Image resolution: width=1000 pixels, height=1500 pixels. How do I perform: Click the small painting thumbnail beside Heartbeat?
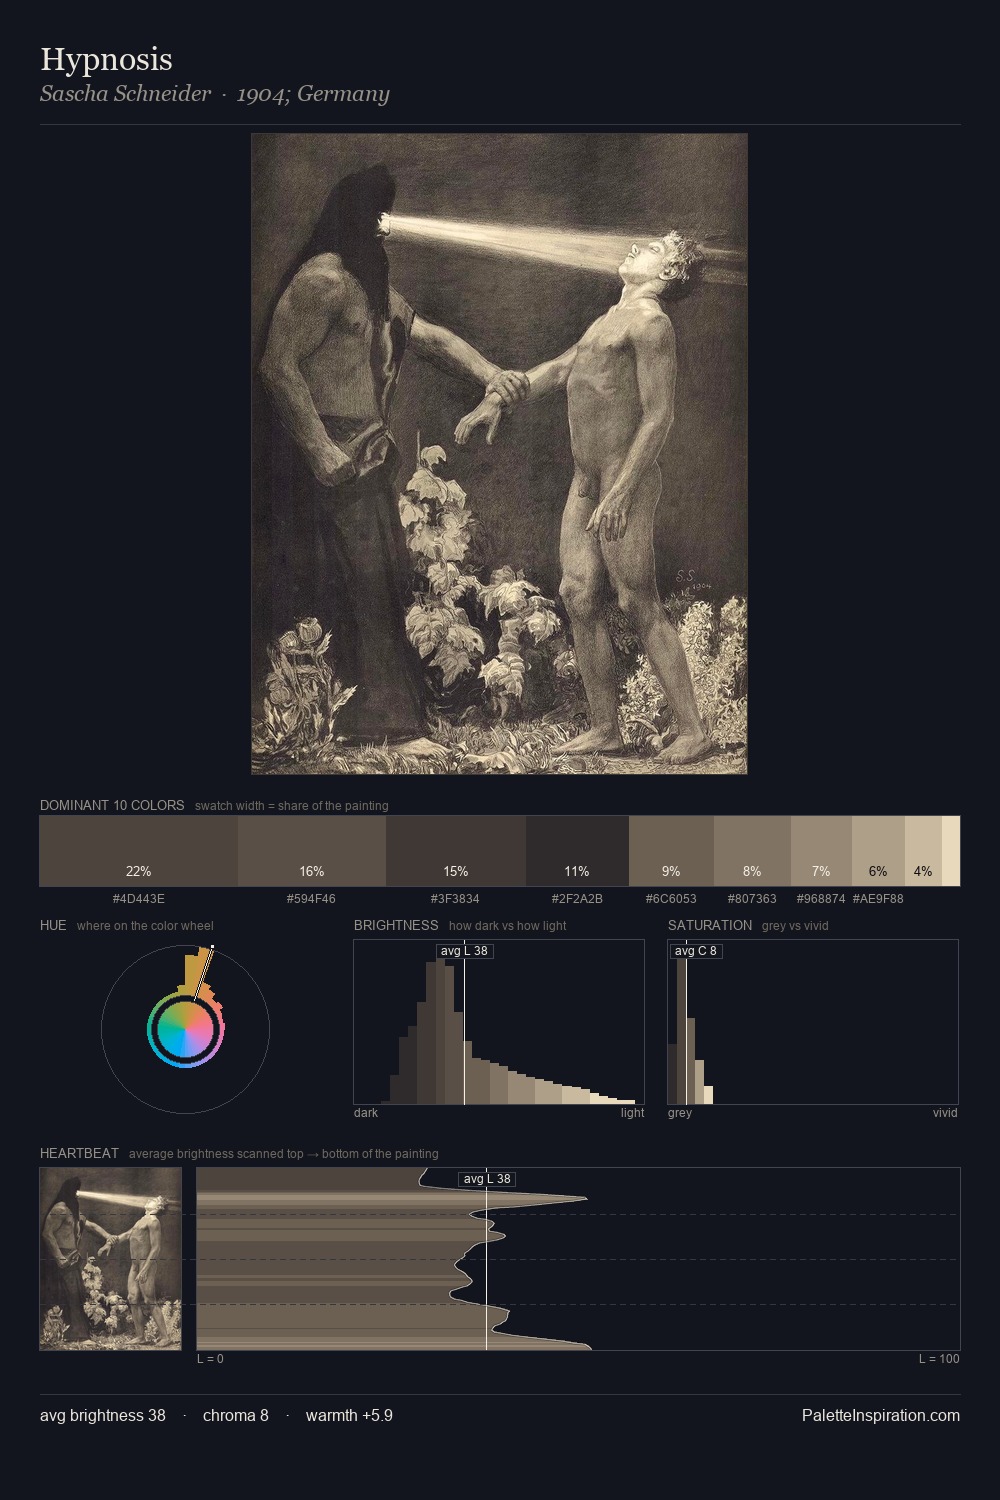tap(111, 1259)
